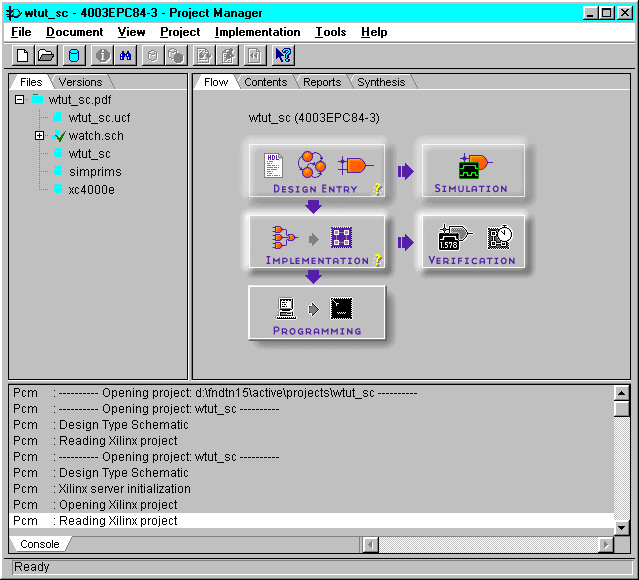Launch the state machine editor icon
This screenshot has width=639, height=580.
(312, 164)
